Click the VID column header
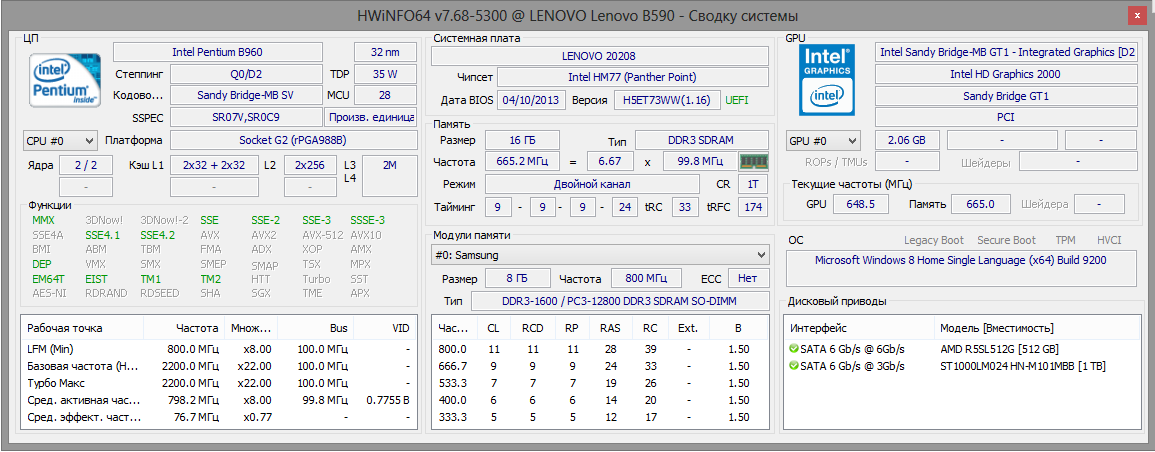 click(384, 328)
